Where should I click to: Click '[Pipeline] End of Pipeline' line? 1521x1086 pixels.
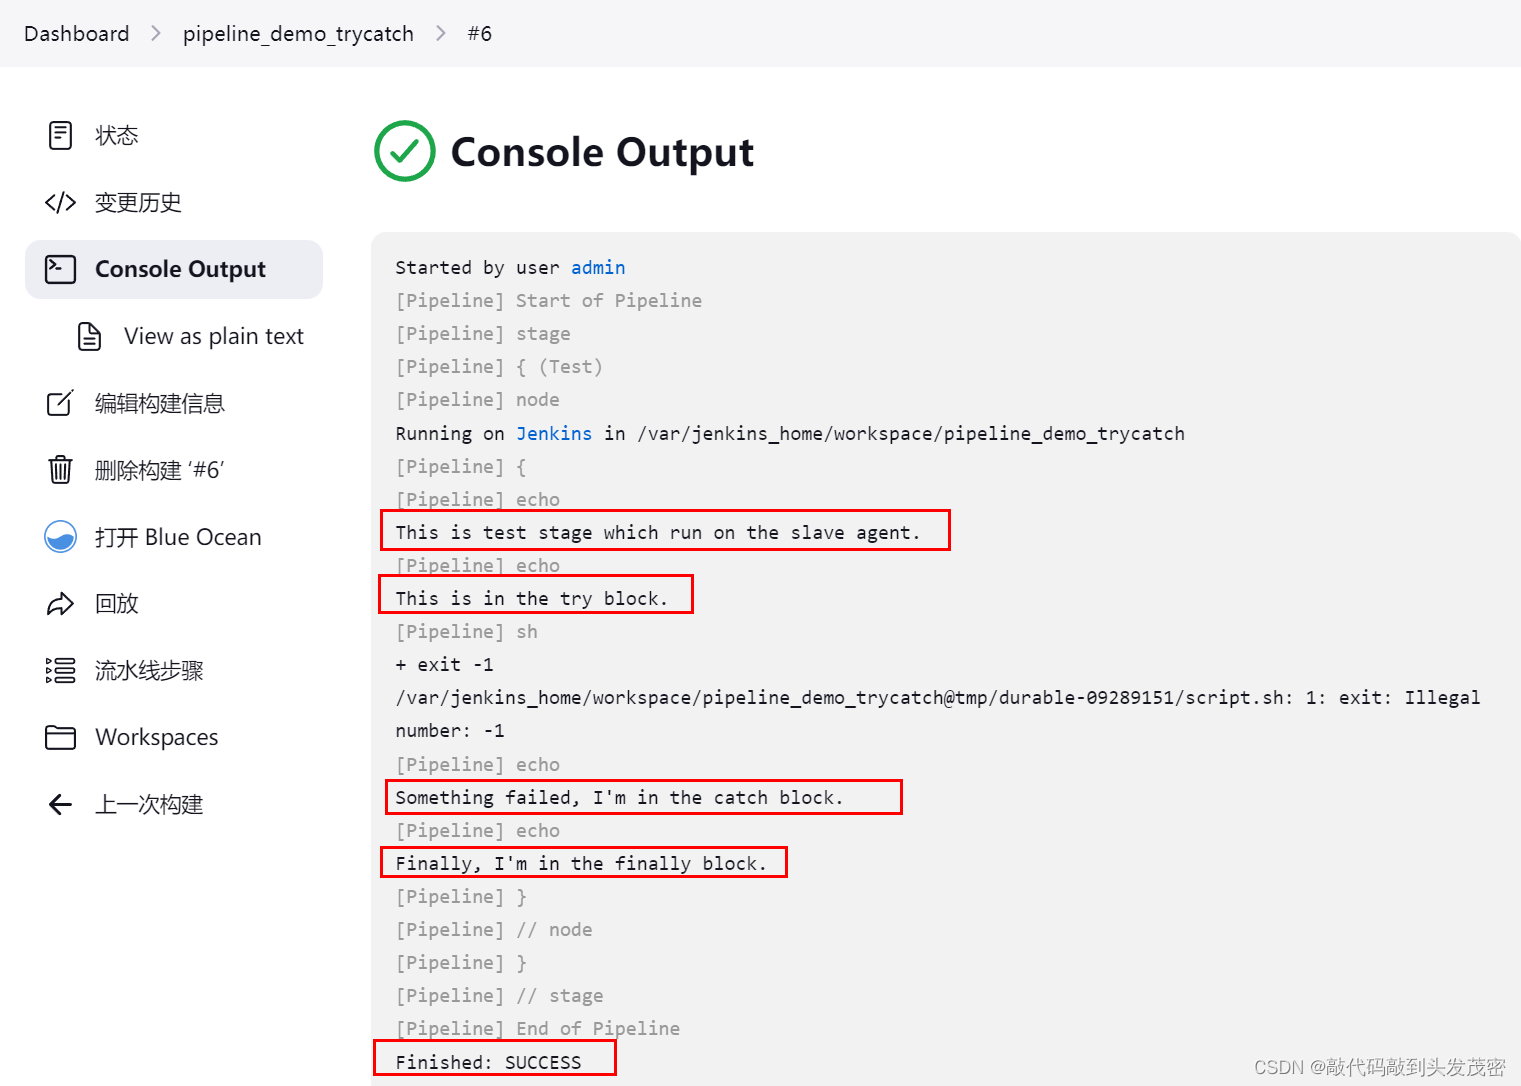click(x=537, y=1028)
